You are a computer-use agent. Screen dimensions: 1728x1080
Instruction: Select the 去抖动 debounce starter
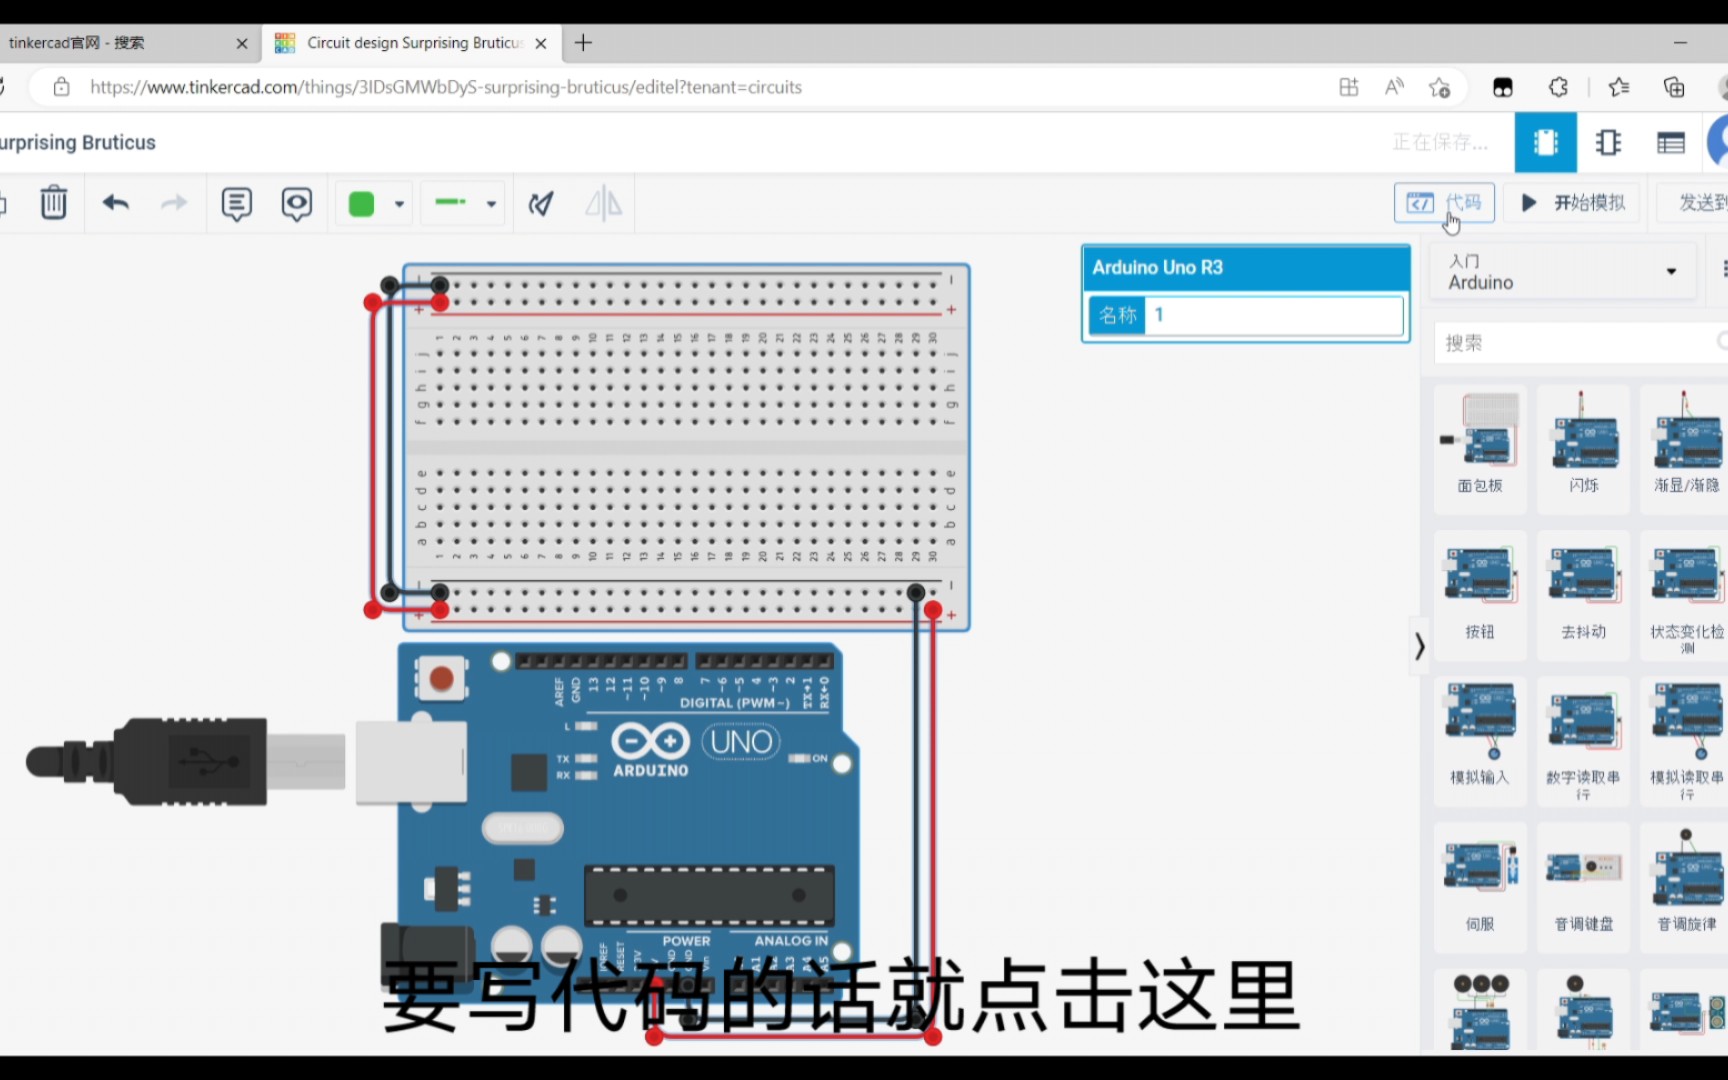[x=1584, y=594]
